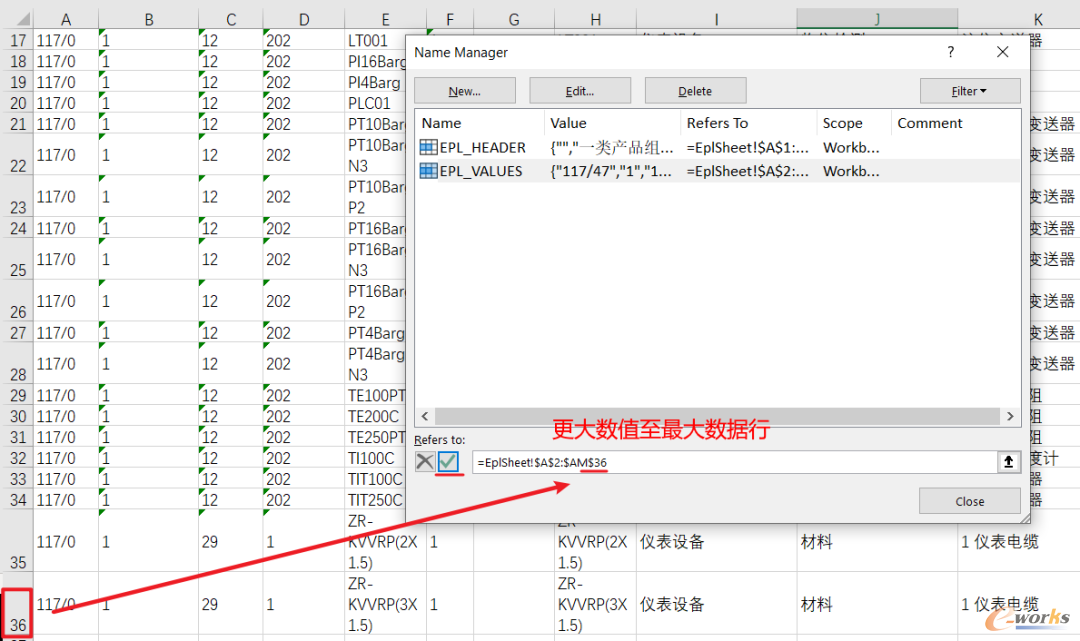Click cell E36 containing ZR-KVVRP(3X 1.5)
Screen dimensions: 1080x641
(x=386, y=604)
